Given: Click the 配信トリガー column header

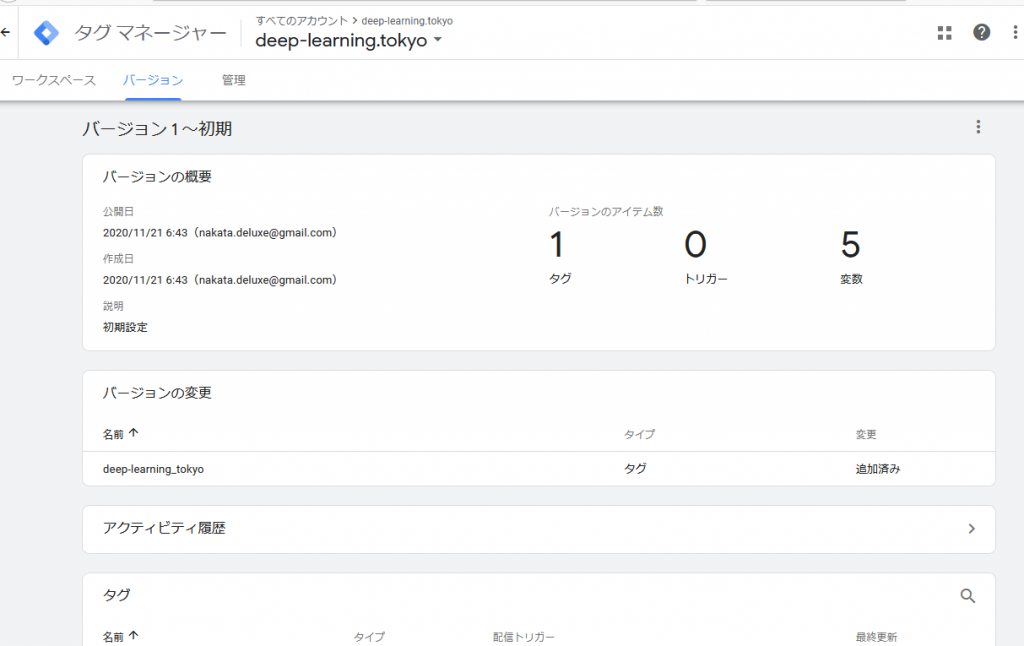Looking at the screenshot, I should pos(524,637).
